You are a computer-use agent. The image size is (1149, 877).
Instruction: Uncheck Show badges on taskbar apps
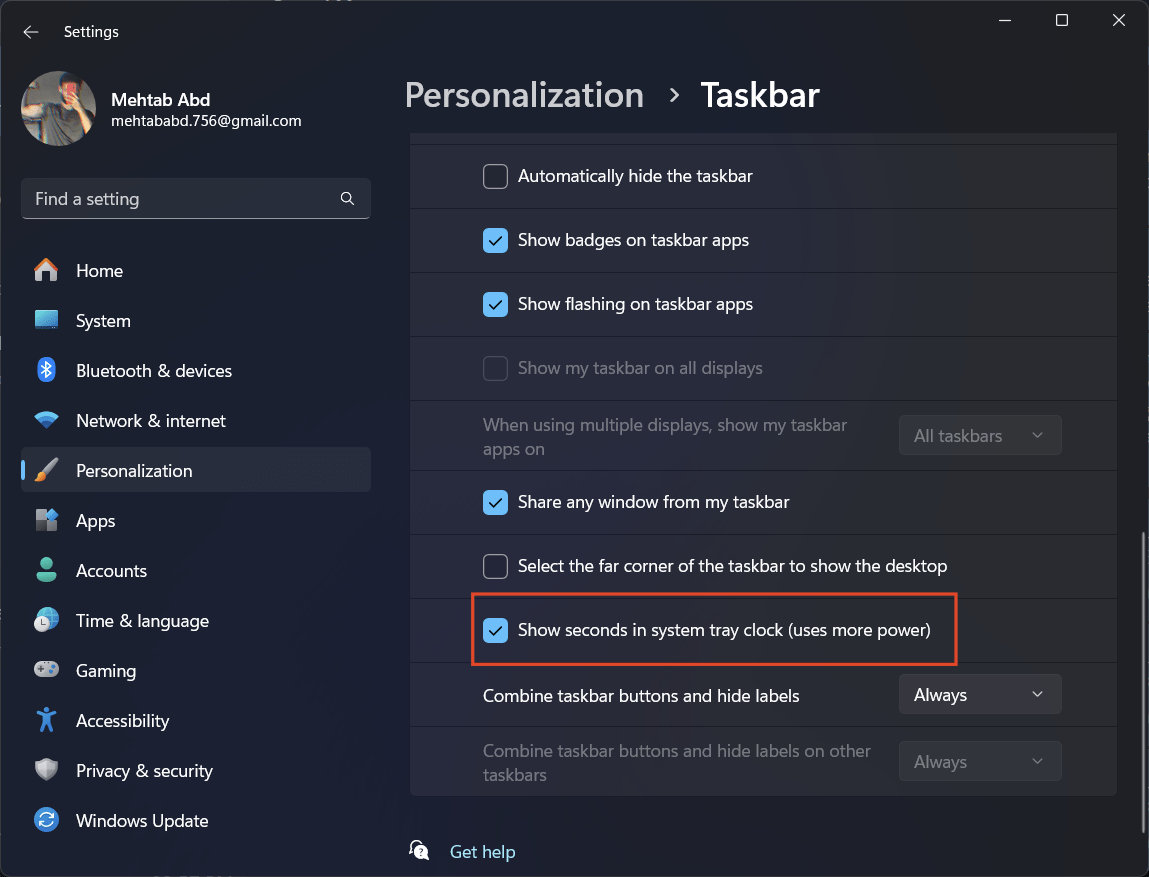495,241
